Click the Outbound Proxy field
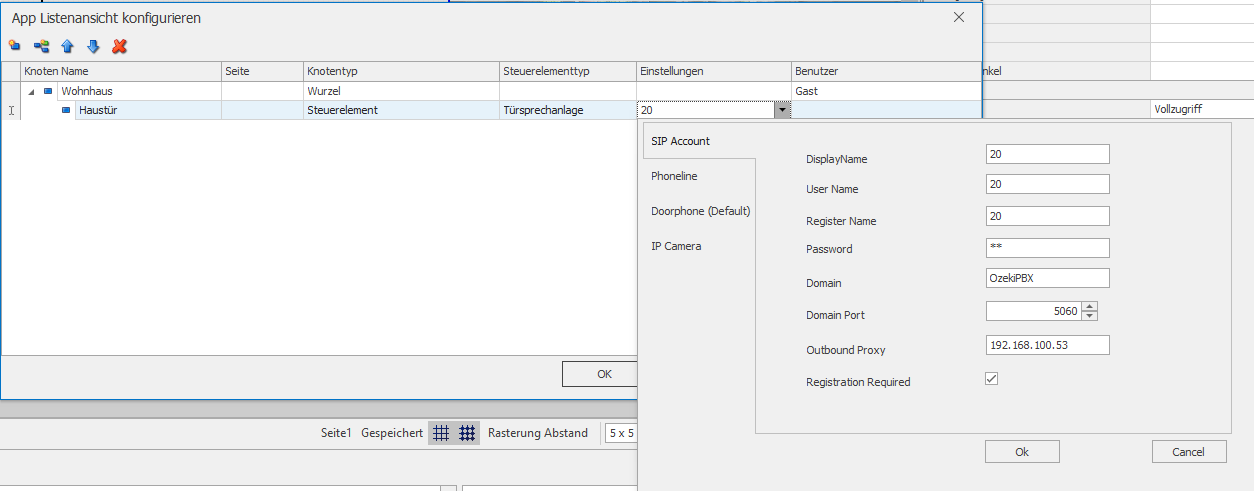 [x=1047, y=345]
